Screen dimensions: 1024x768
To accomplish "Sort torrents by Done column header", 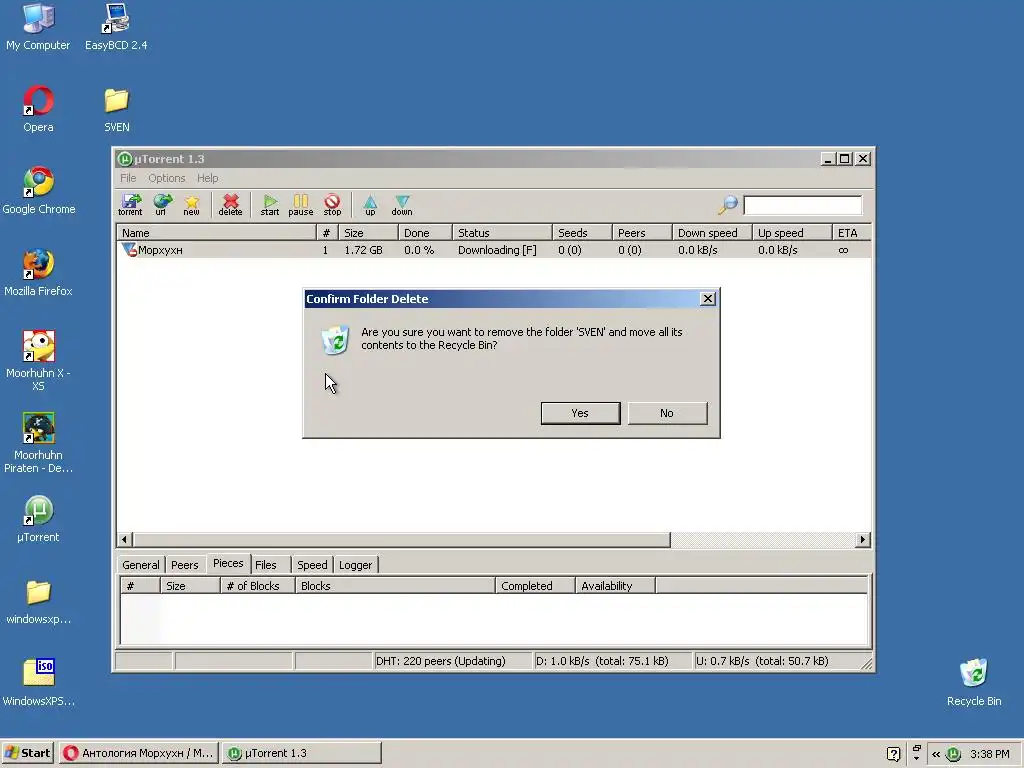I will [x=425, y=232].
